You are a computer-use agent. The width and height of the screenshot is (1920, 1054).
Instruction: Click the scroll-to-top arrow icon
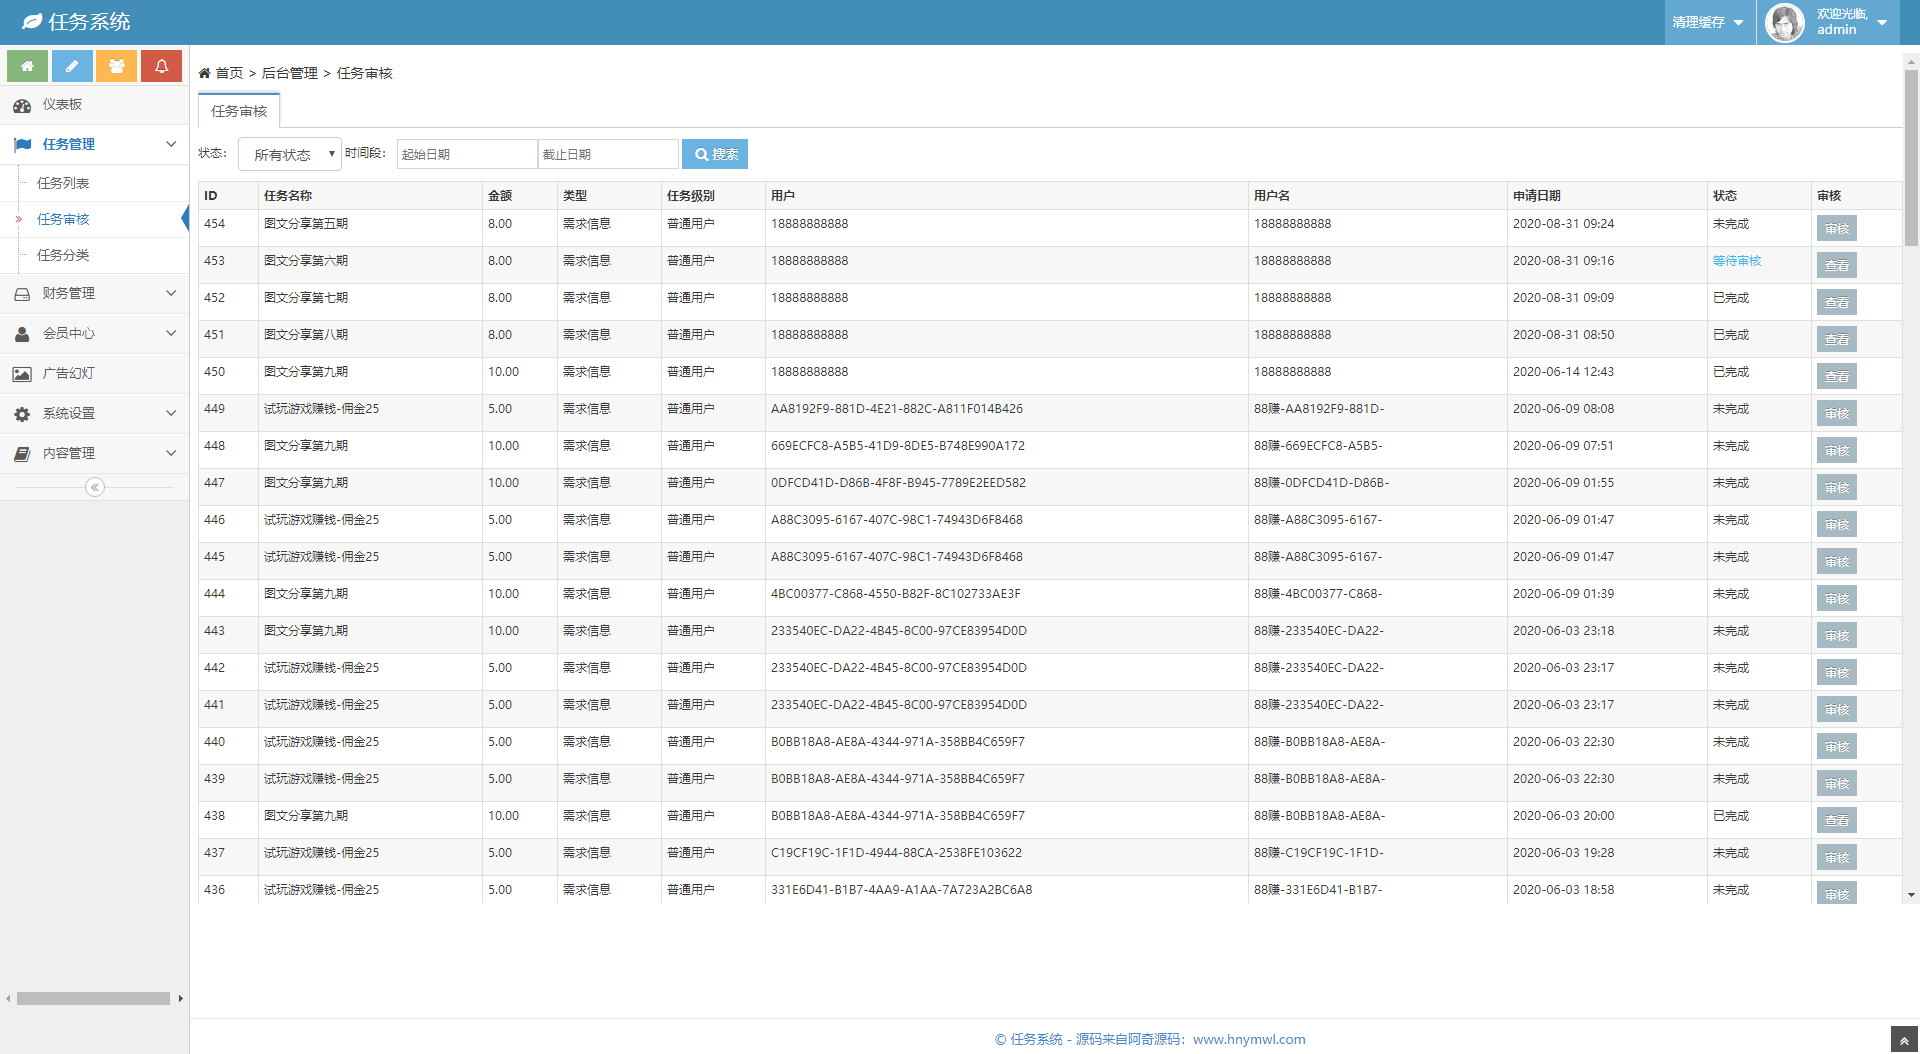1903,1040
